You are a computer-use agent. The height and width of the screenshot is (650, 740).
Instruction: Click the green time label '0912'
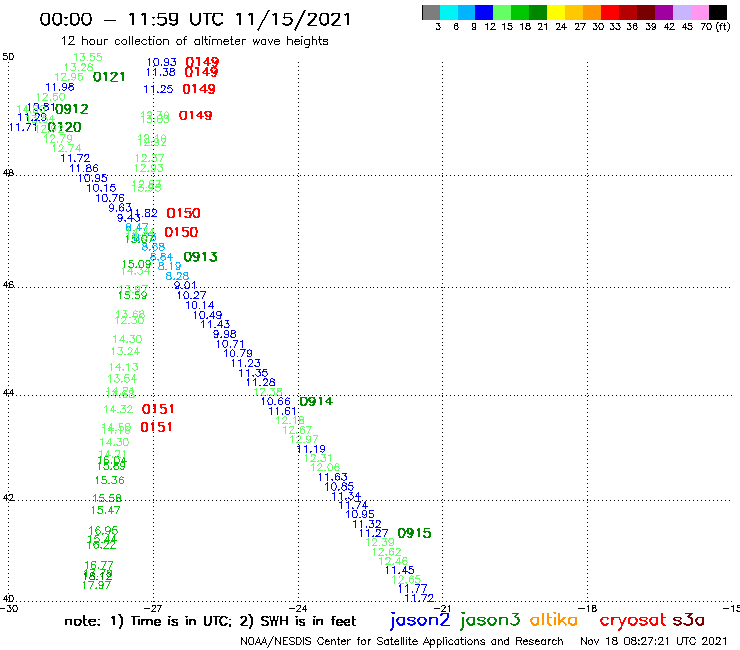coord(72,109)
